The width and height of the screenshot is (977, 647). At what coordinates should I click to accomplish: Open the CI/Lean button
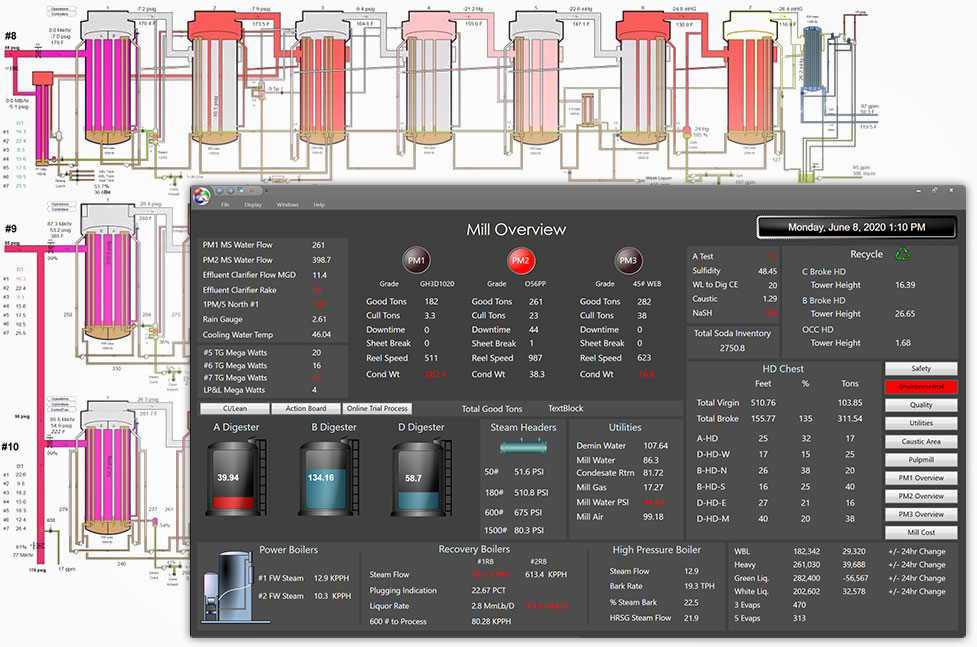point(235,409)
